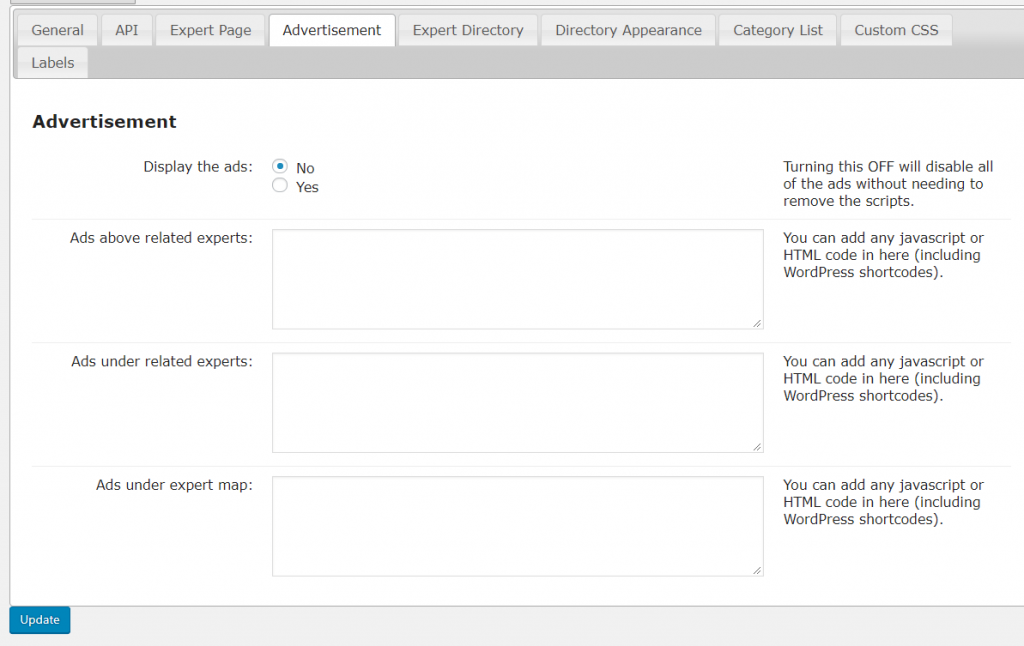Focus the Ads under related experts textarea
Image resolution: width=1024 pixels, height=646 pixels.
[x=517, y=402]
